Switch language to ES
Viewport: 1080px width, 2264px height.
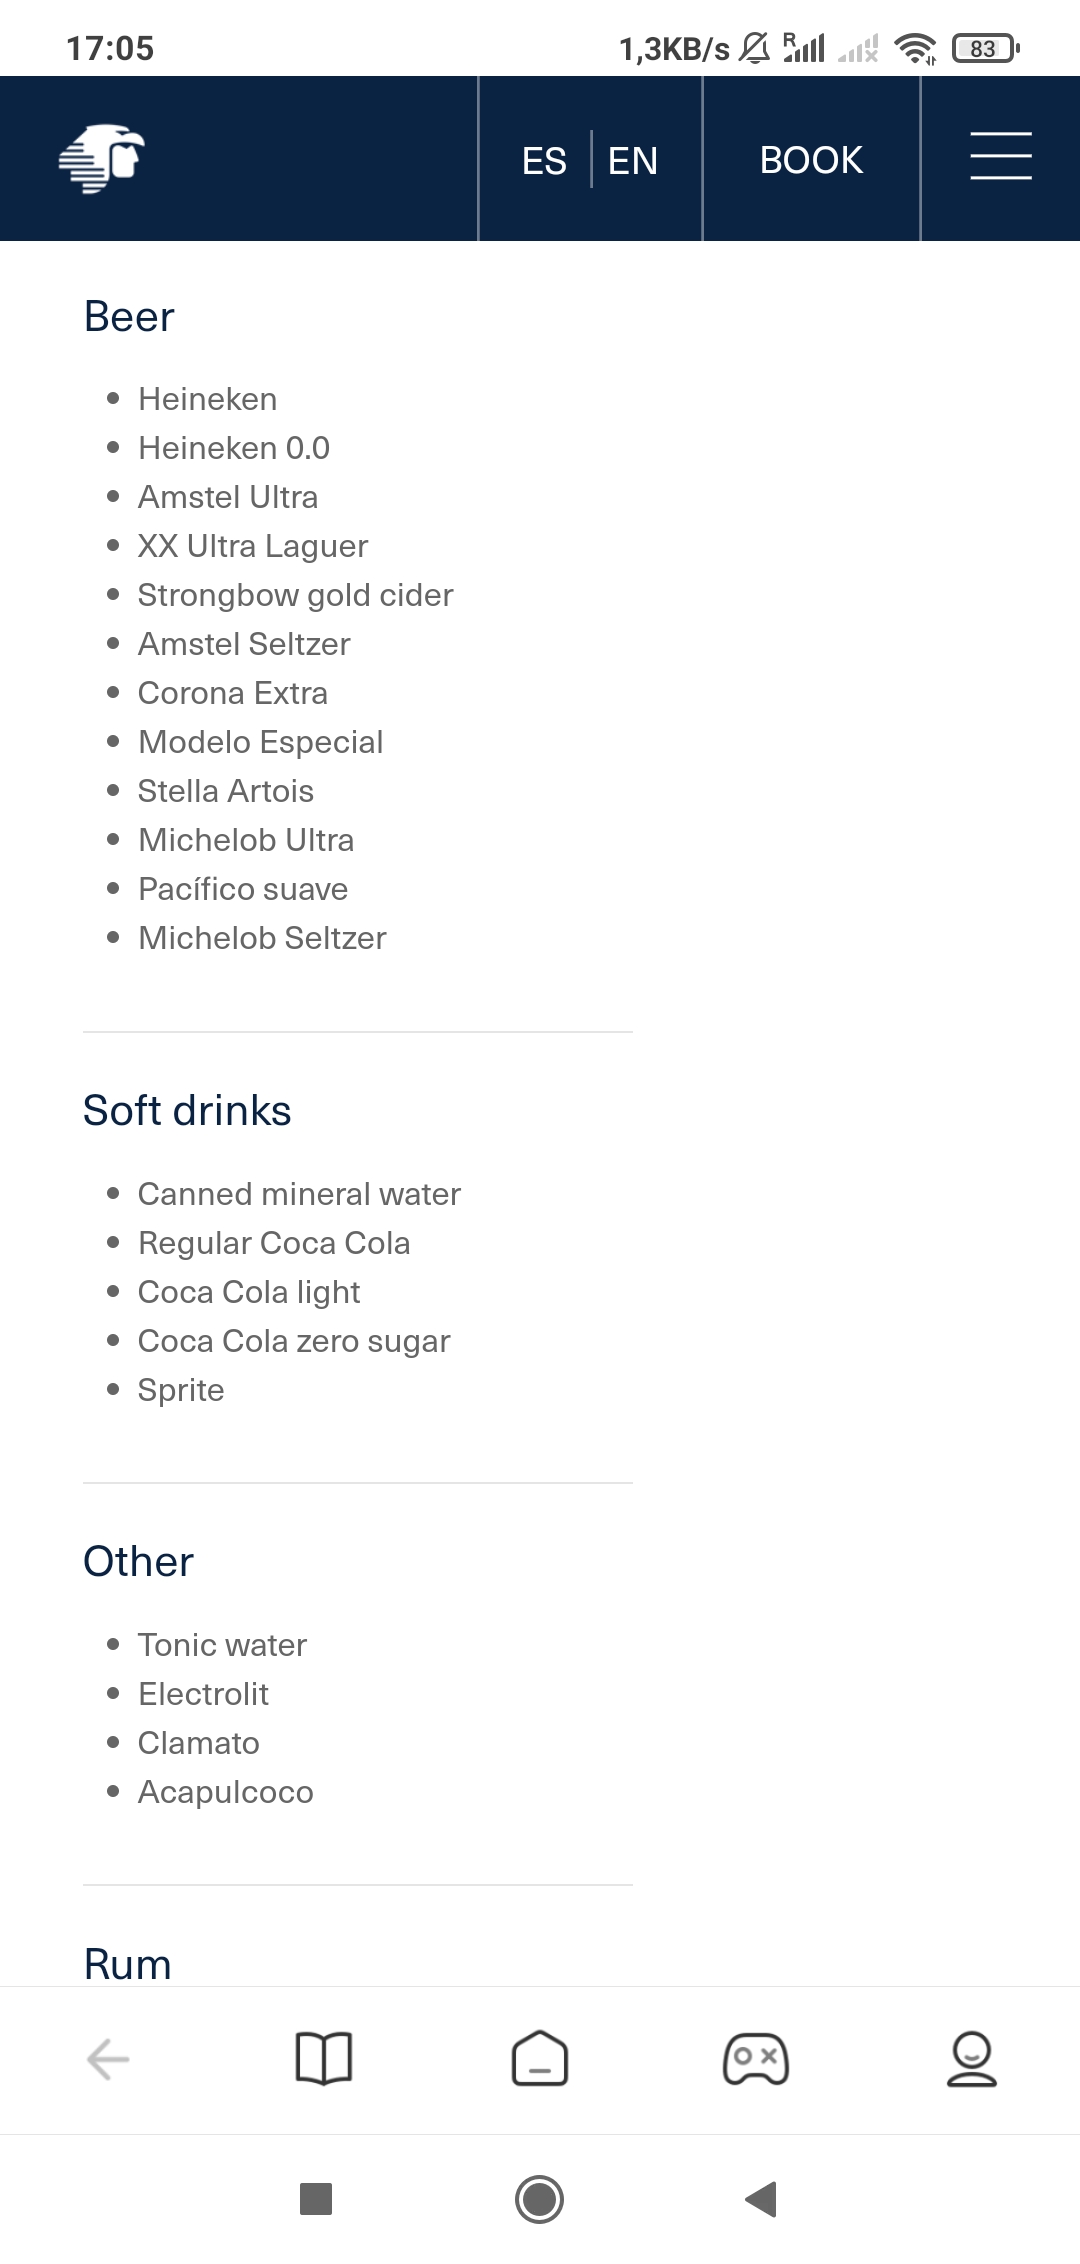pyautogui.click(x=544, y=160)
